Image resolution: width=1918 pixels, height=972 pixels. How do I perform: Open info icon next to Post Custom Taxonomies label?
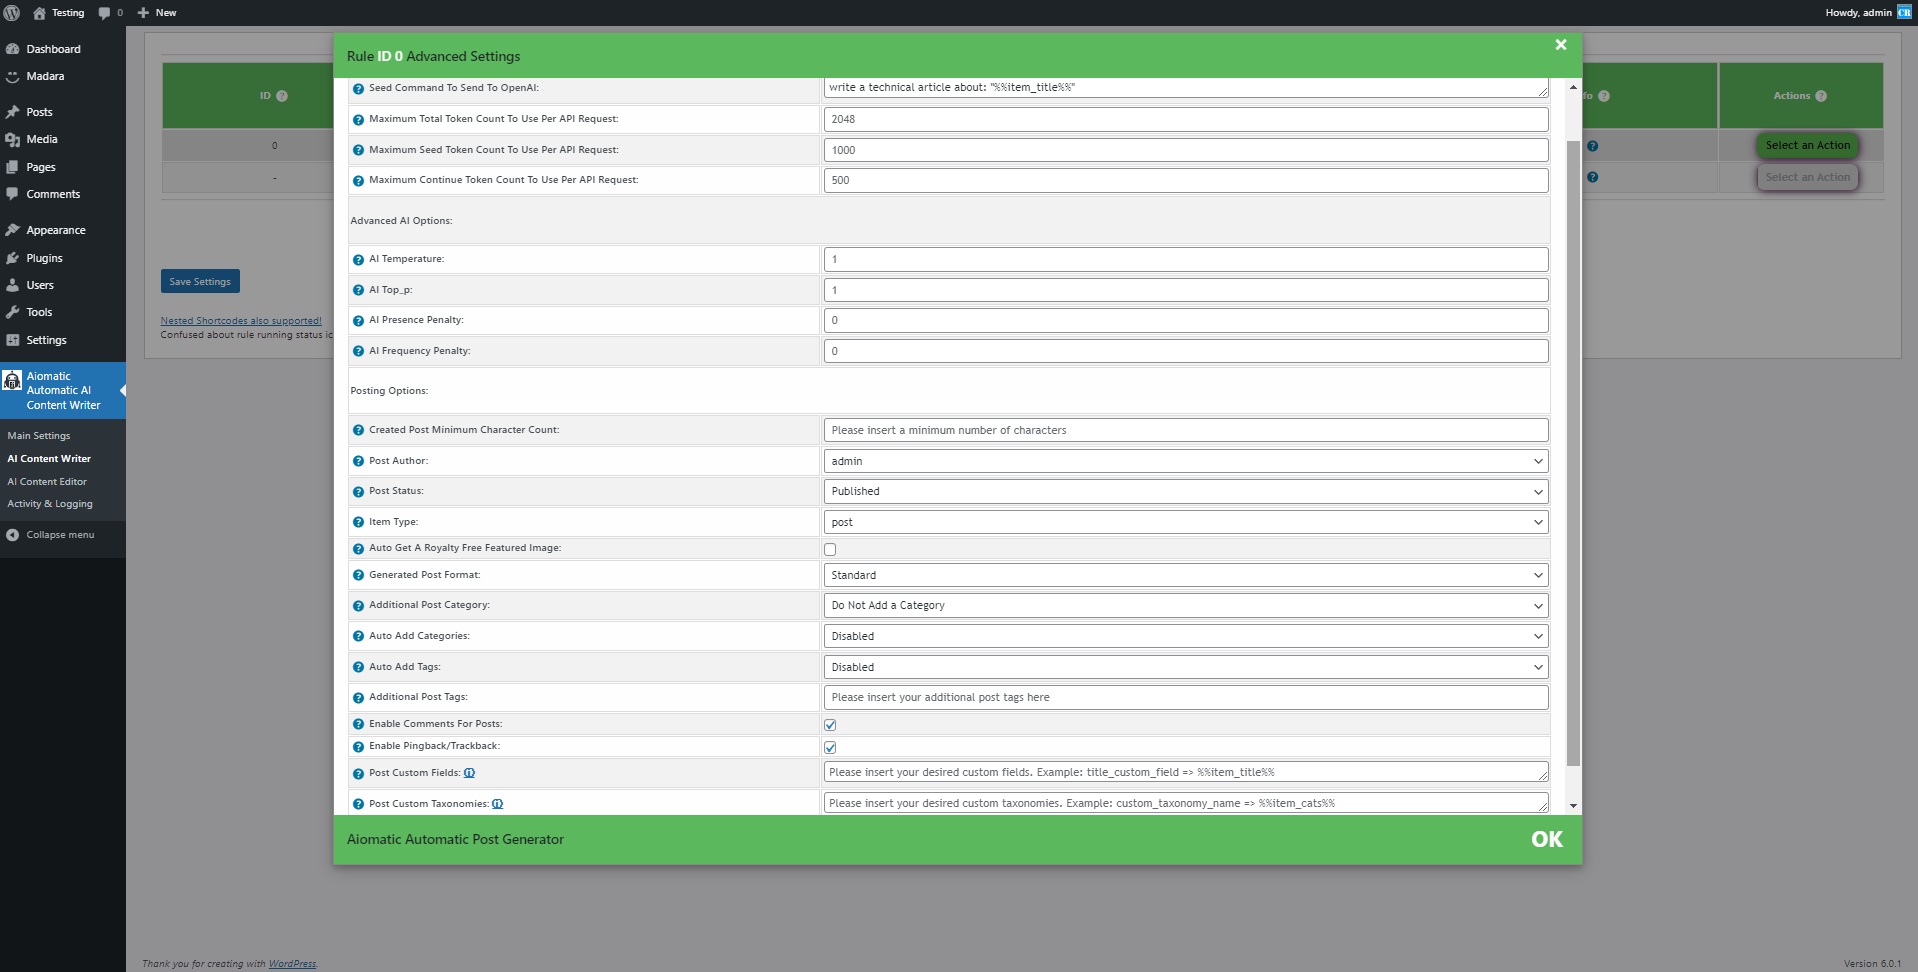pos(497,804)
